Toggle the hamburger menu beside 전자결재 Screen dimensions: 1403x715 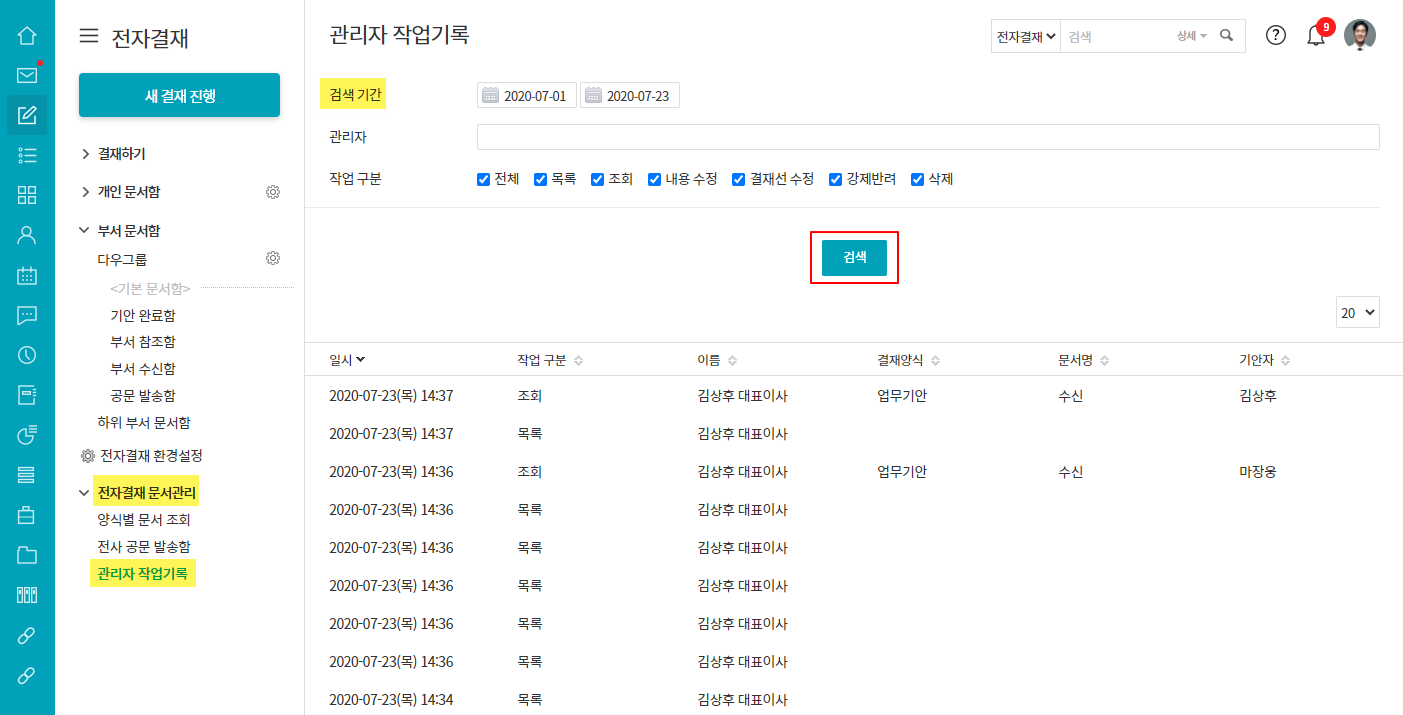(89, 37)
